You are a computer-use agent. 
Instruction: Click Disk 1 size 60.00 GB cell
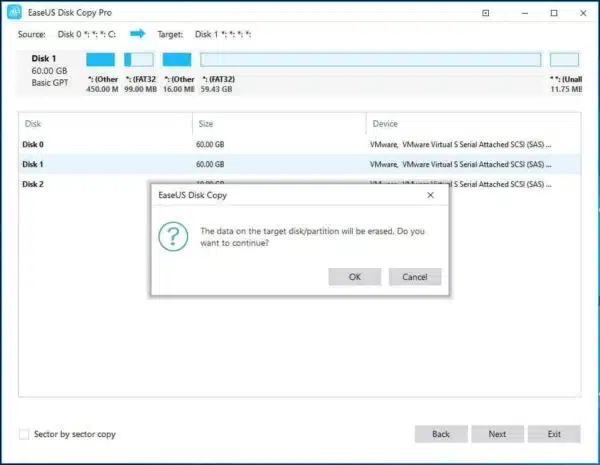(x=210, y=164)
